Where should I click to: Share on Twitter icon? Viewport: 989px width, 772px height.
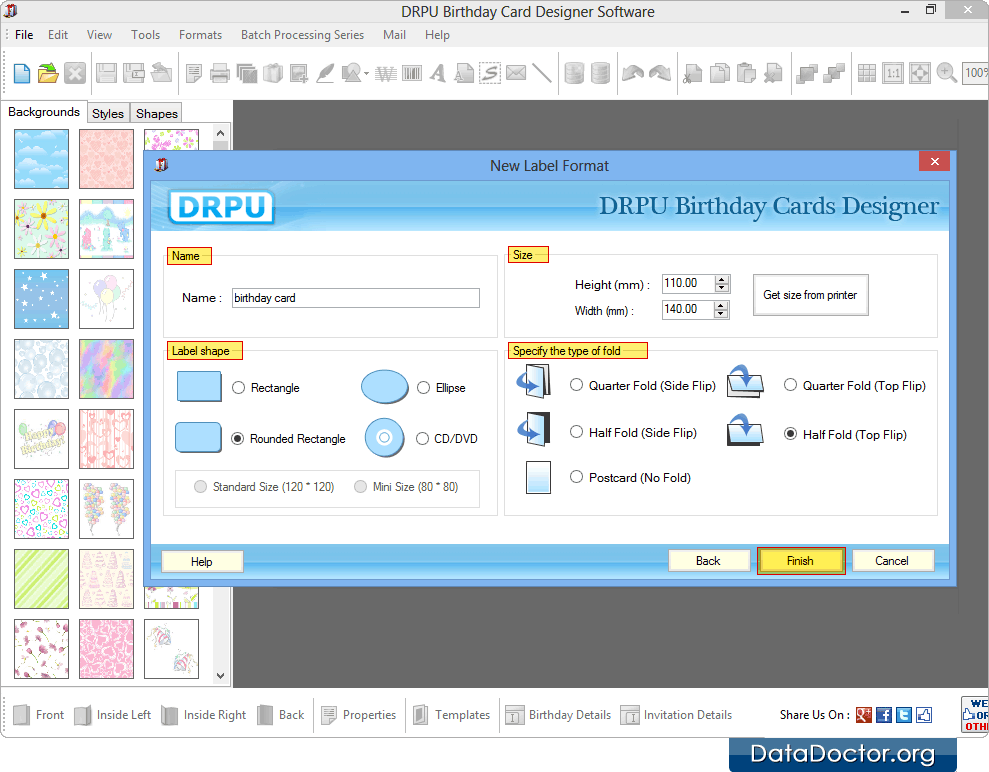coord(904,715)
